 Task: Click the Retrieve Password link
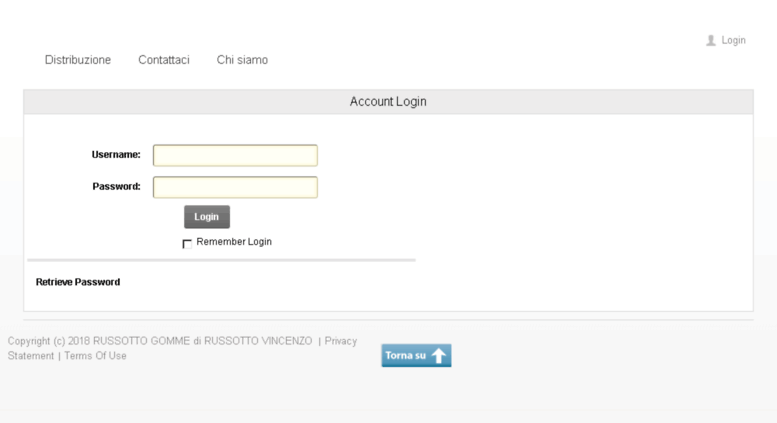pyautogui.click(x=78, y=282)
